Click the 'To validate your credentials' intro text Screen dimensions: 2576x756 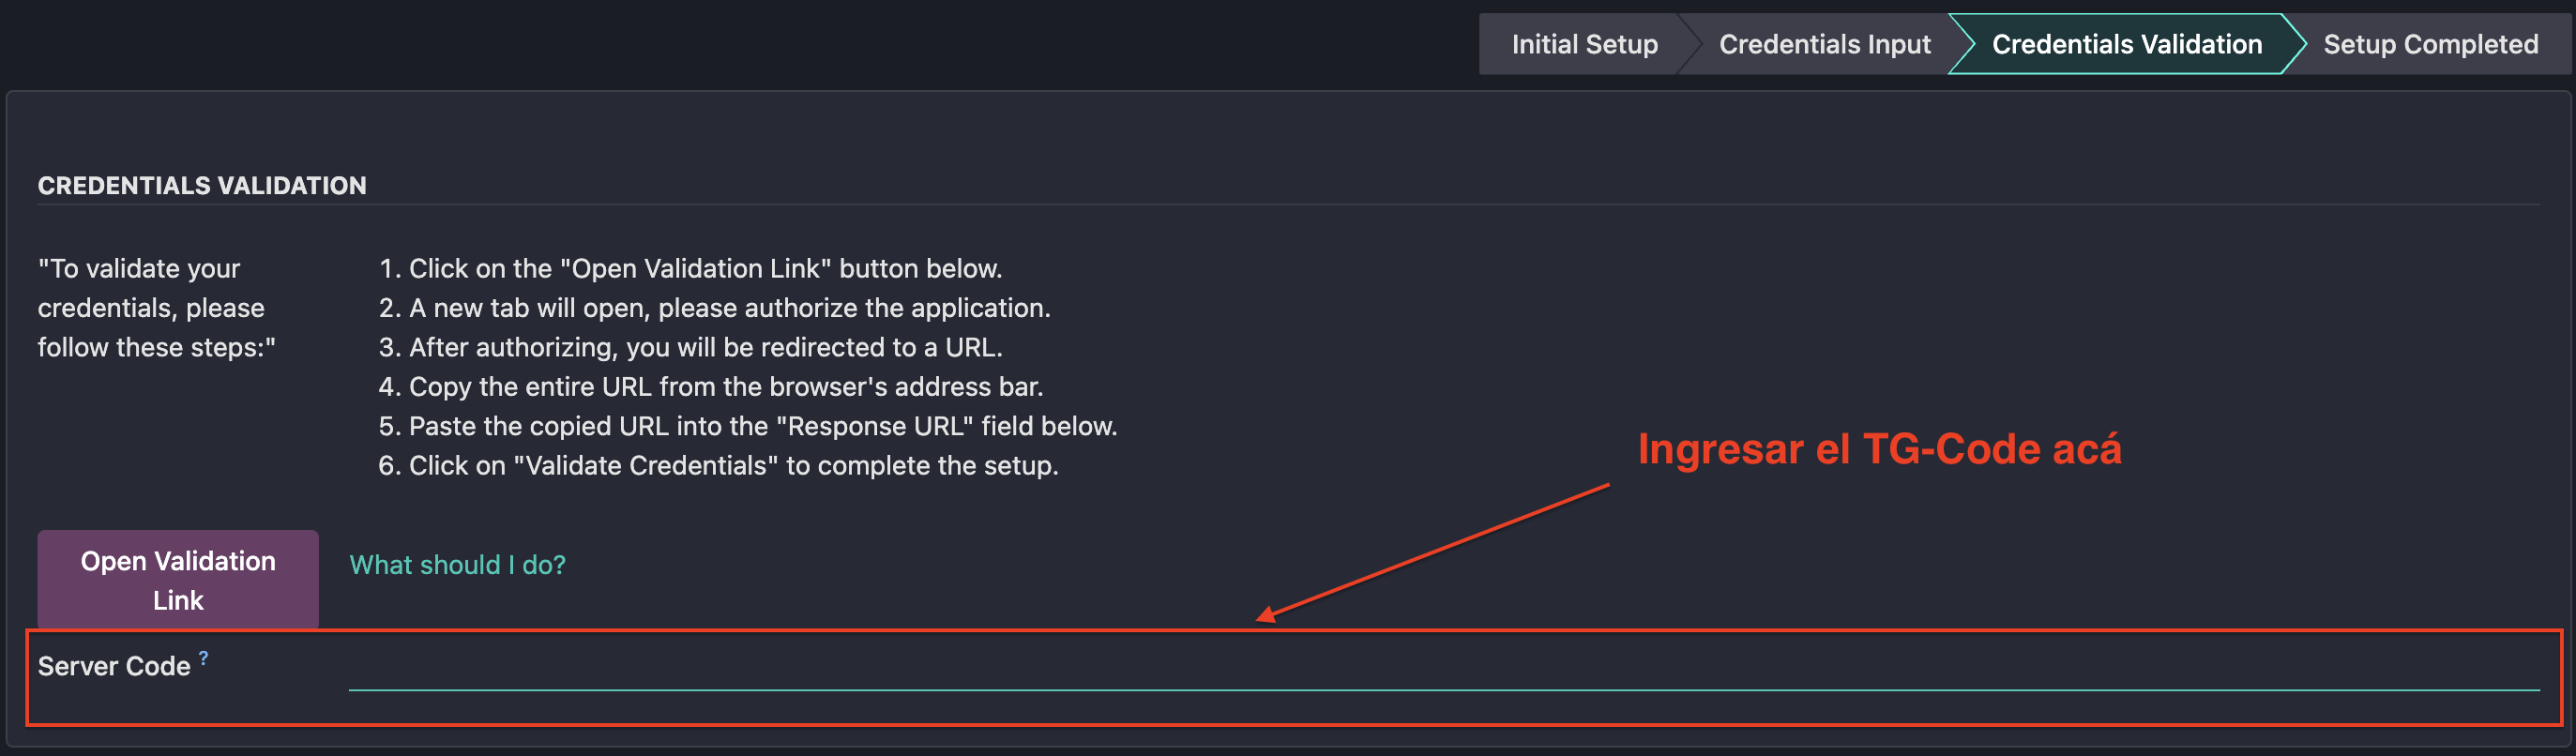tap(155, 308)
